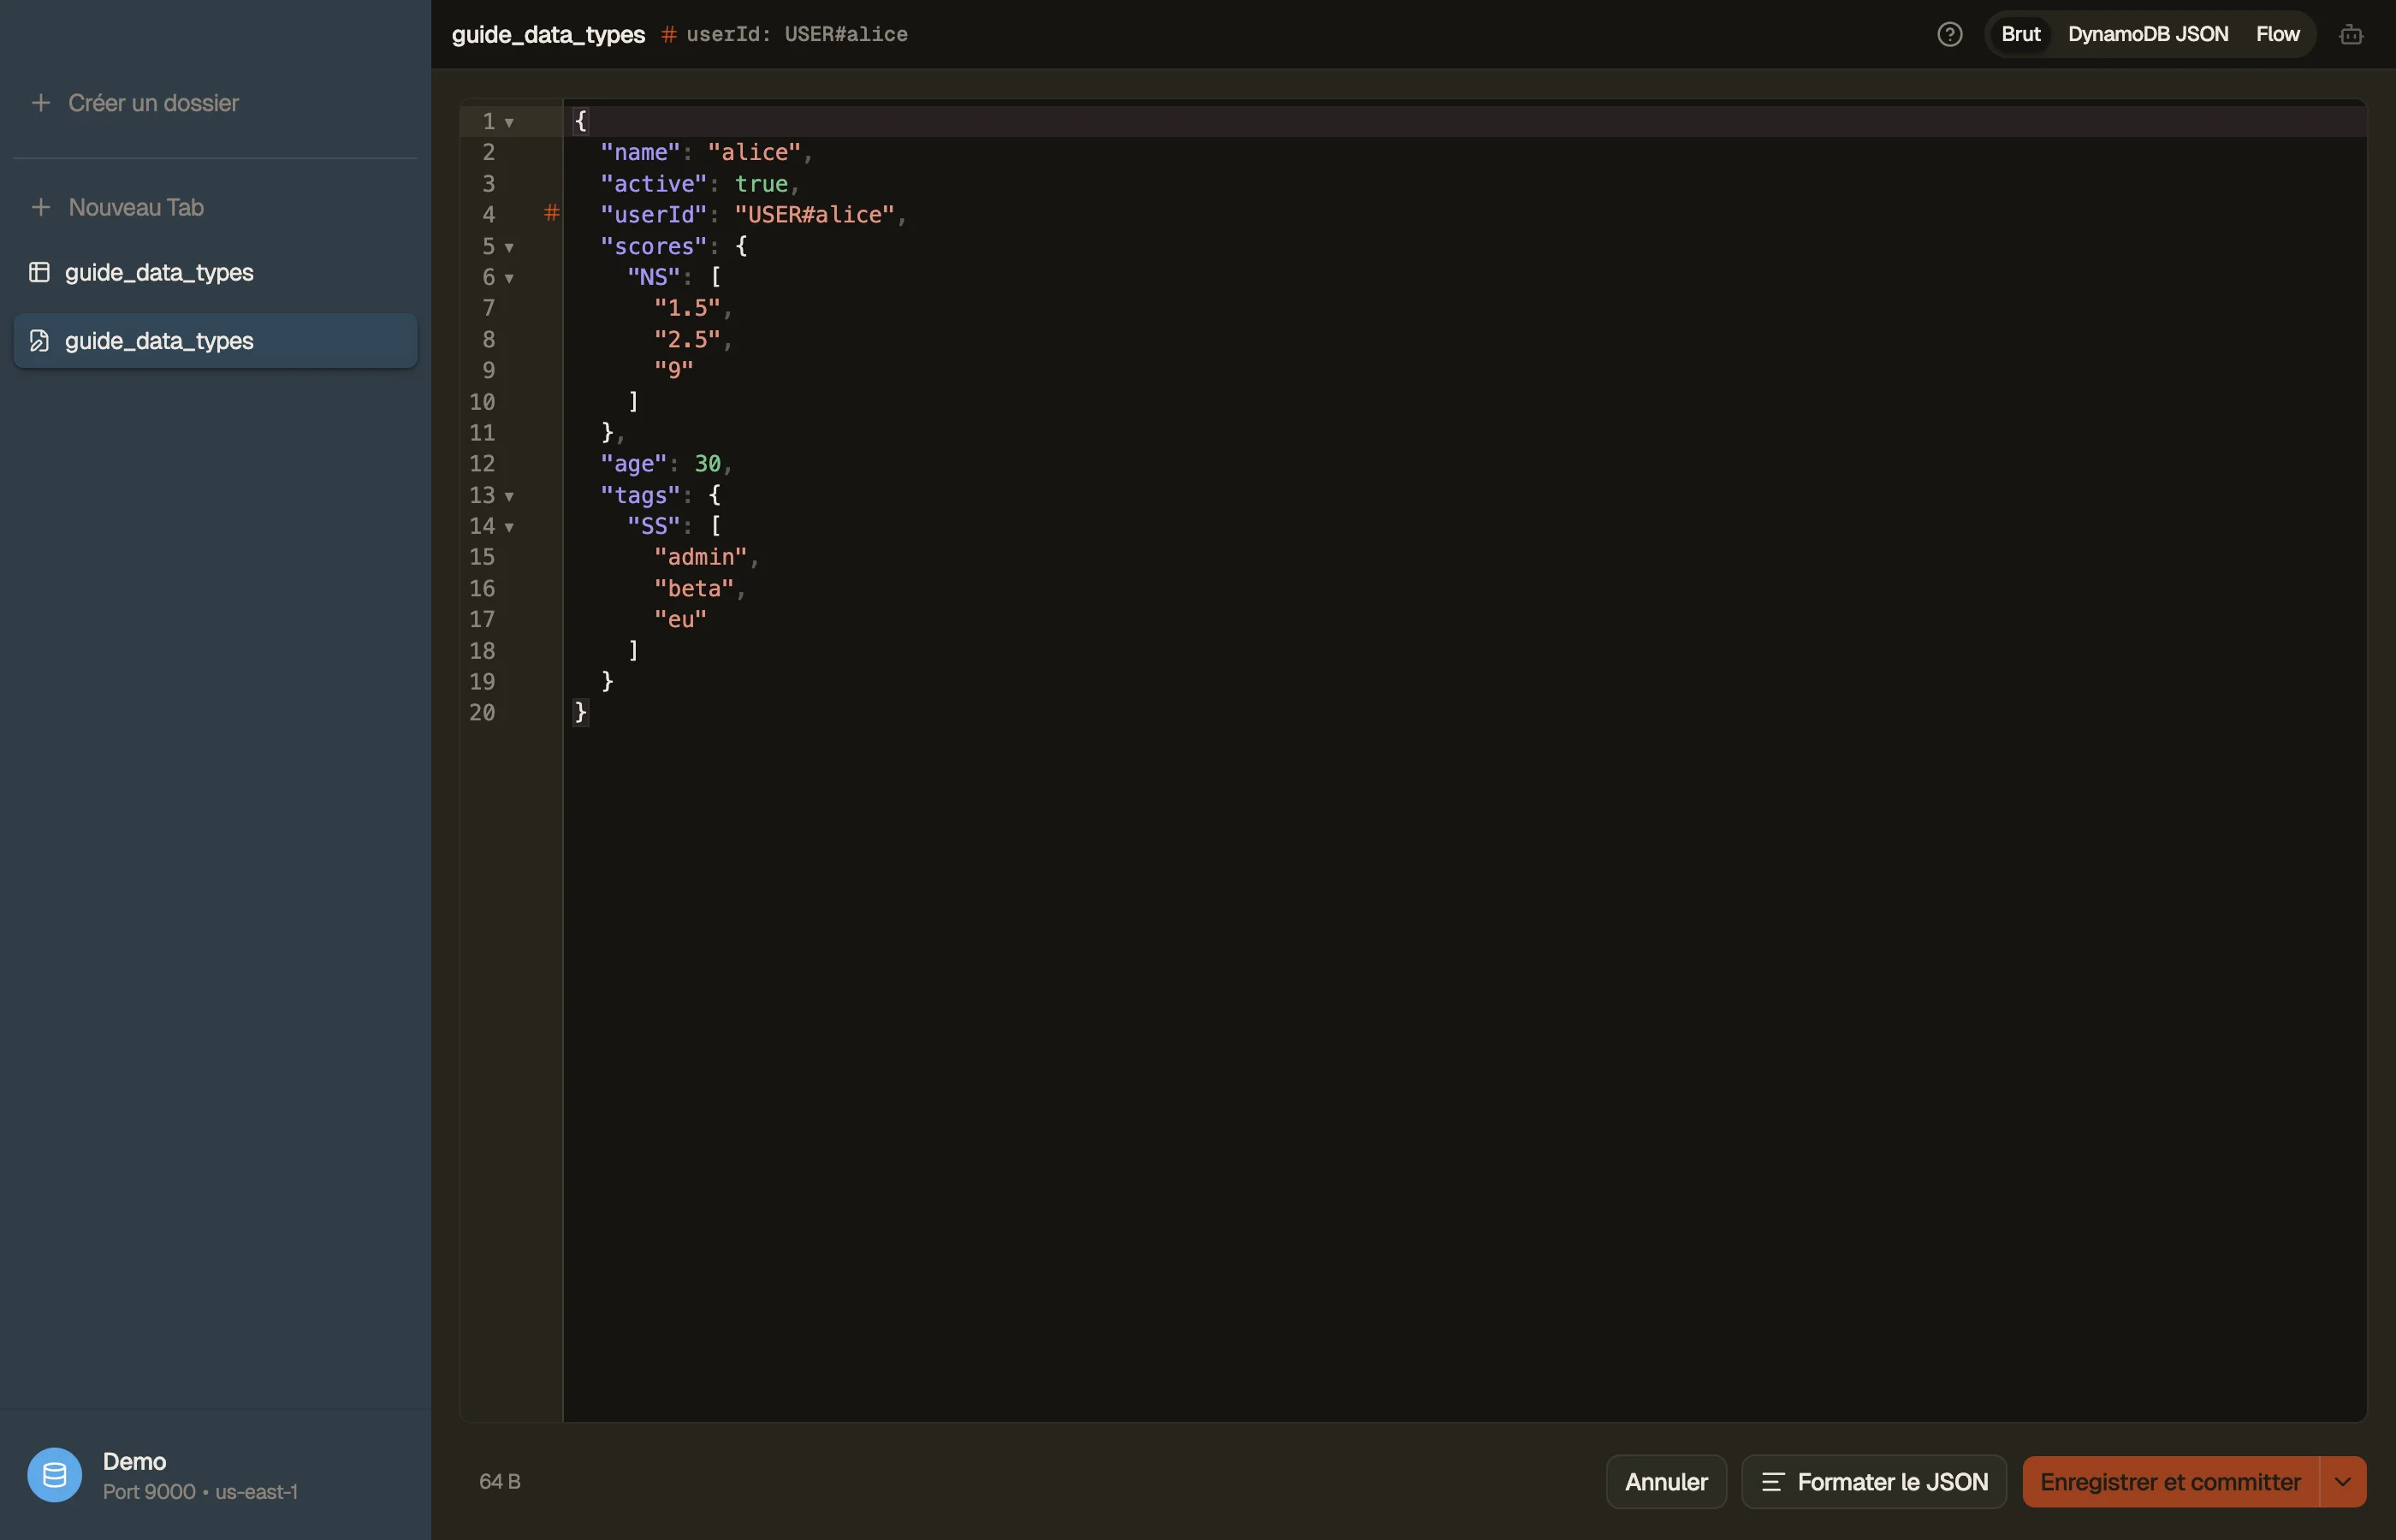Open the help question mark icon

pyautogui.click(x=1949, y=34)
